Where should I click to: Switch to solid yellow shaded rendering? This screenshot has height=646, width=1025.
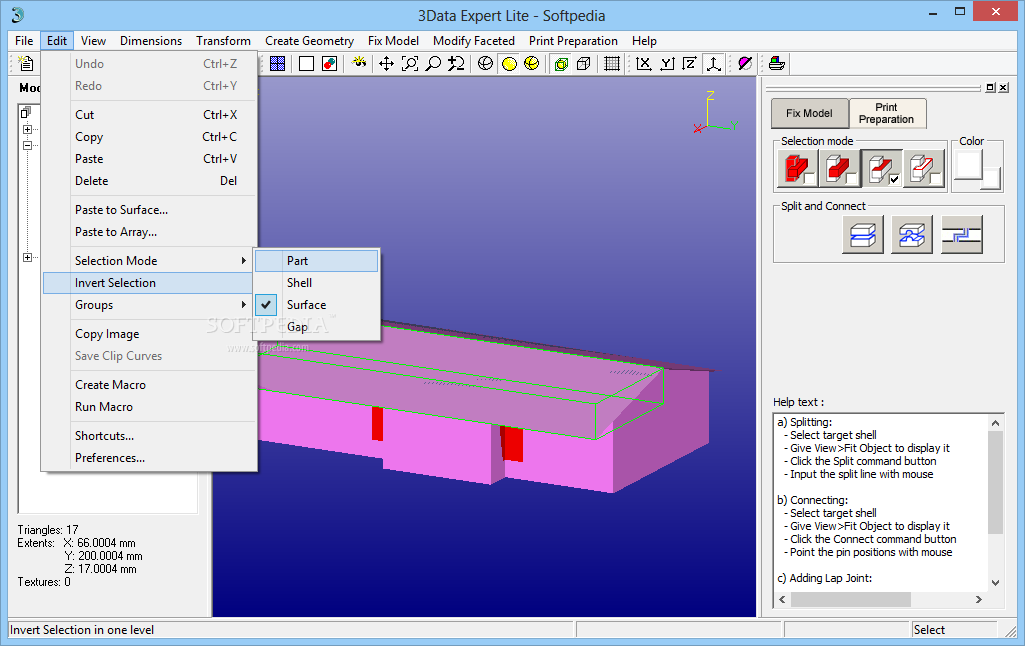click(509, 63)
